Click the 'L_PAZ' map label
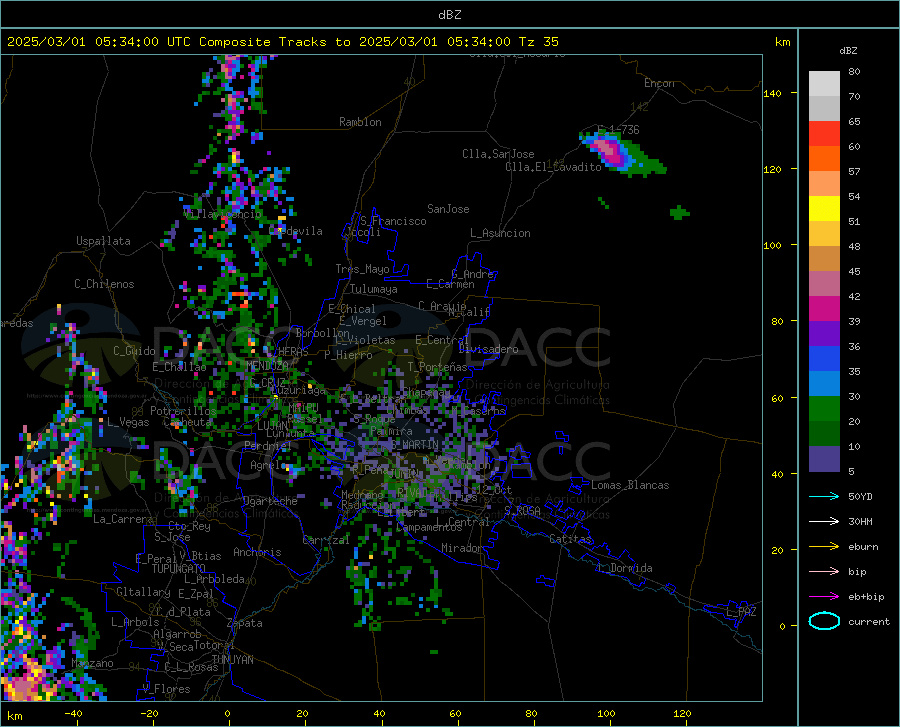 tap(742, 612)
